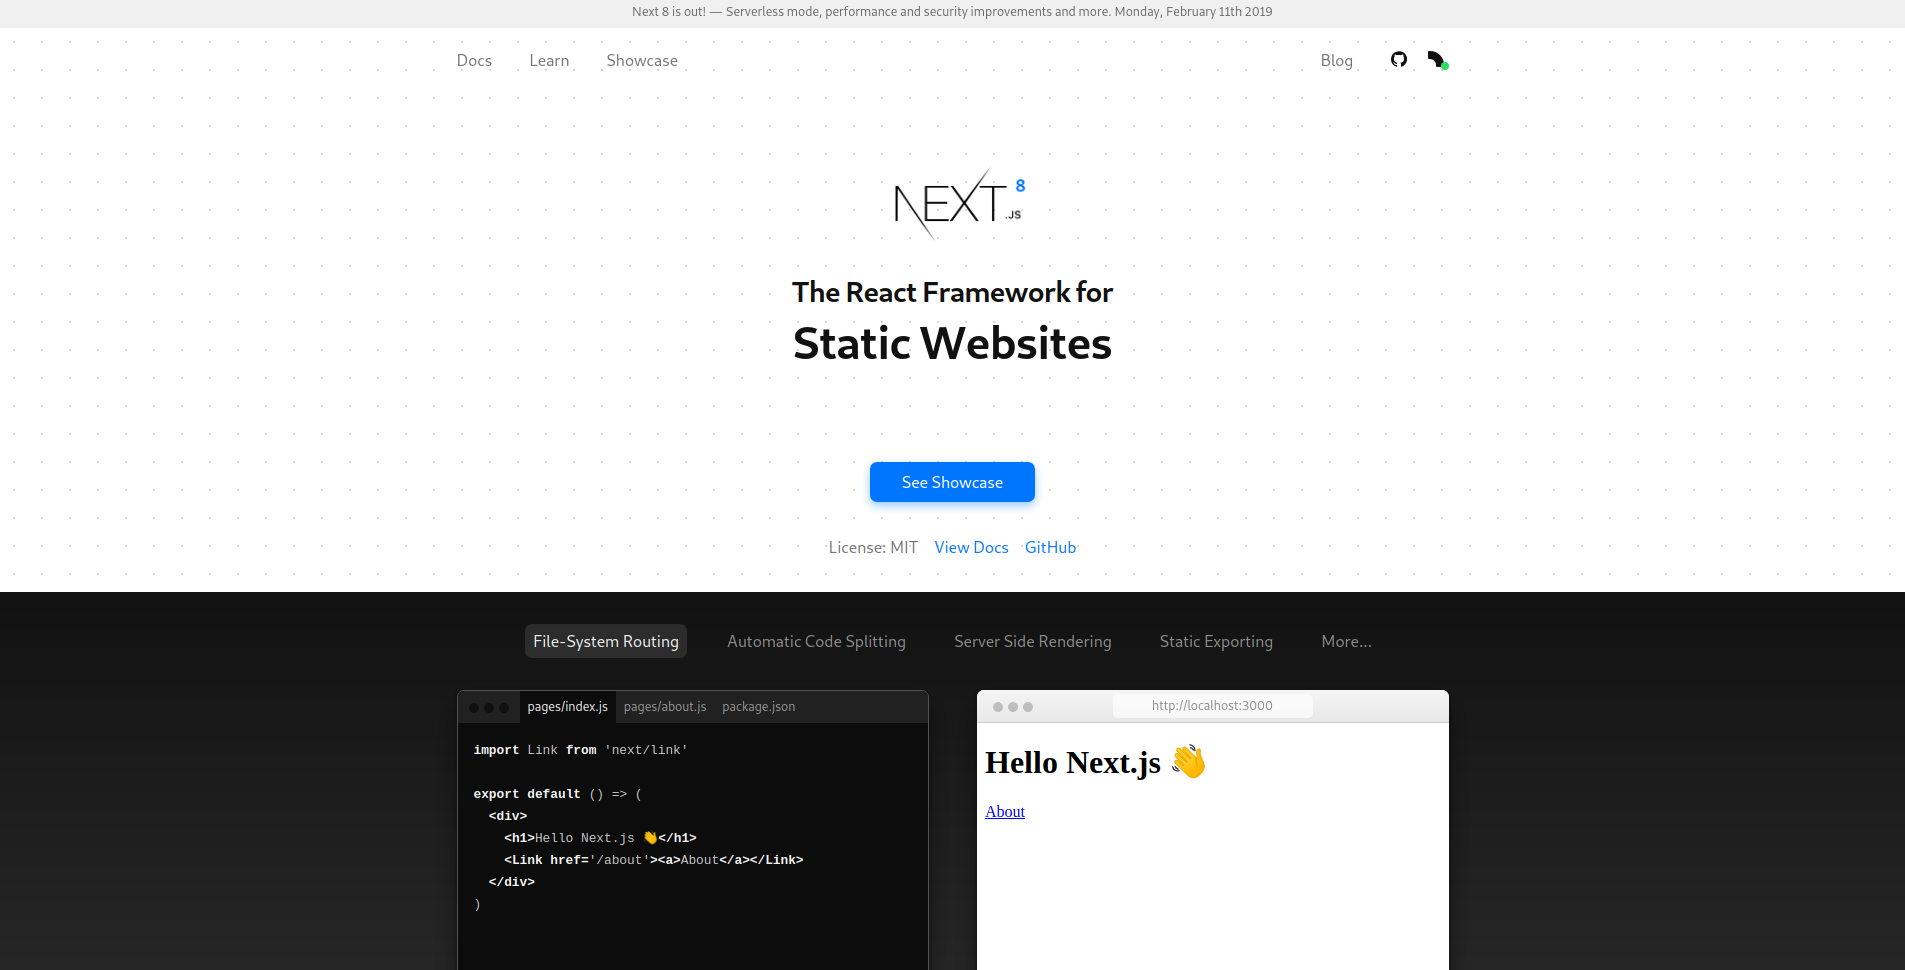Open the Blog link

pyautogui.click(x=1336, y=60)
